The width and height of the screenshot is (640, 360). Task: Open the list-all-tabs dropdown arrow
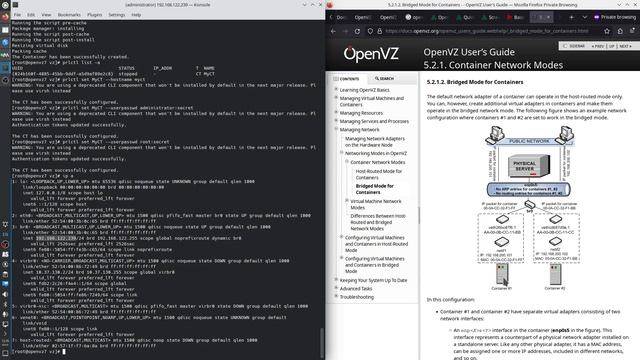click(584, 17)
